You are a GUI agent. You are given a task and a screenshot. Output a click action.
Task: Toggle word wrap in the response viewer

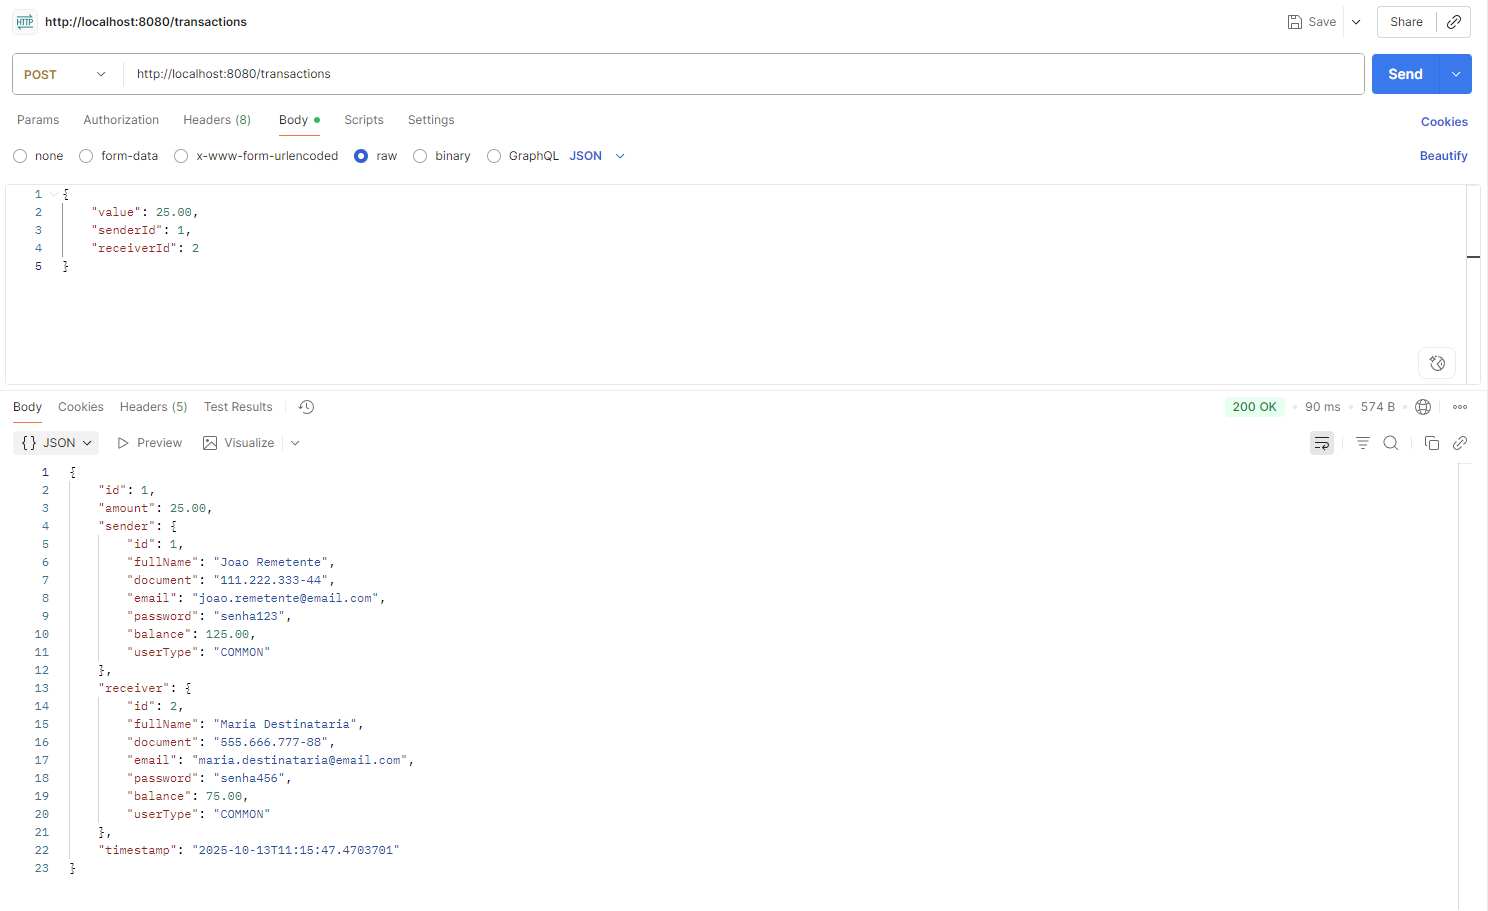click(x=1321, y=443)
